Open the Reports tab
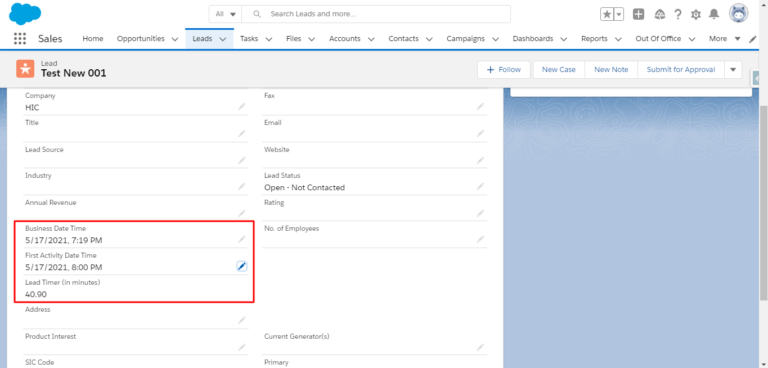Screen dimensions: 768x368 (x=594, y=39)
